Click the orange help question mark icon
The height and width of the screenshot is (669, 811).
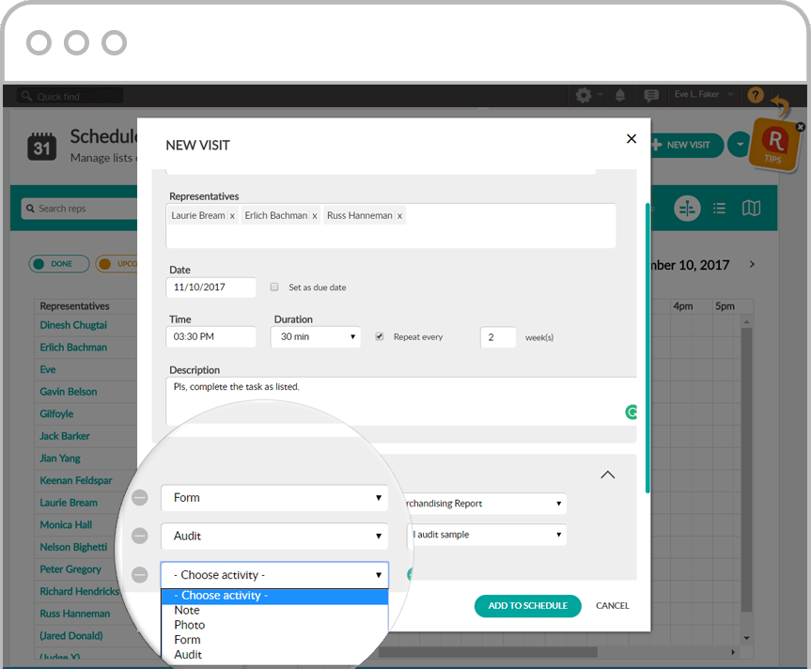(x=755, y=95)
